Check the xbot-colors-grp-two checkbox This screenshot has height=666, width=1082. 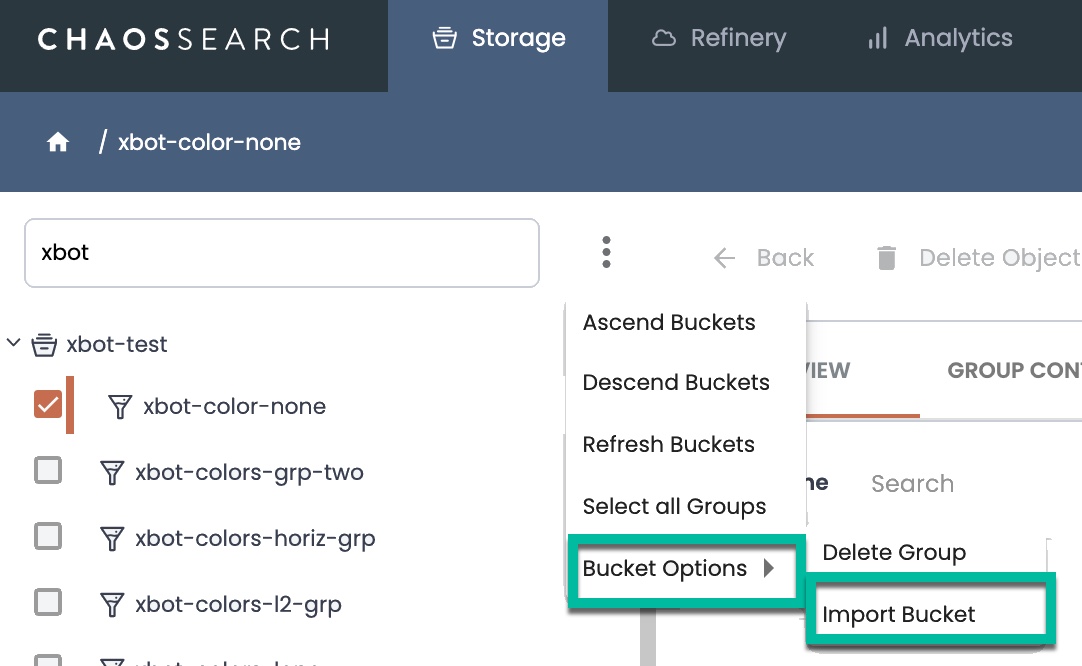[48, 471]
